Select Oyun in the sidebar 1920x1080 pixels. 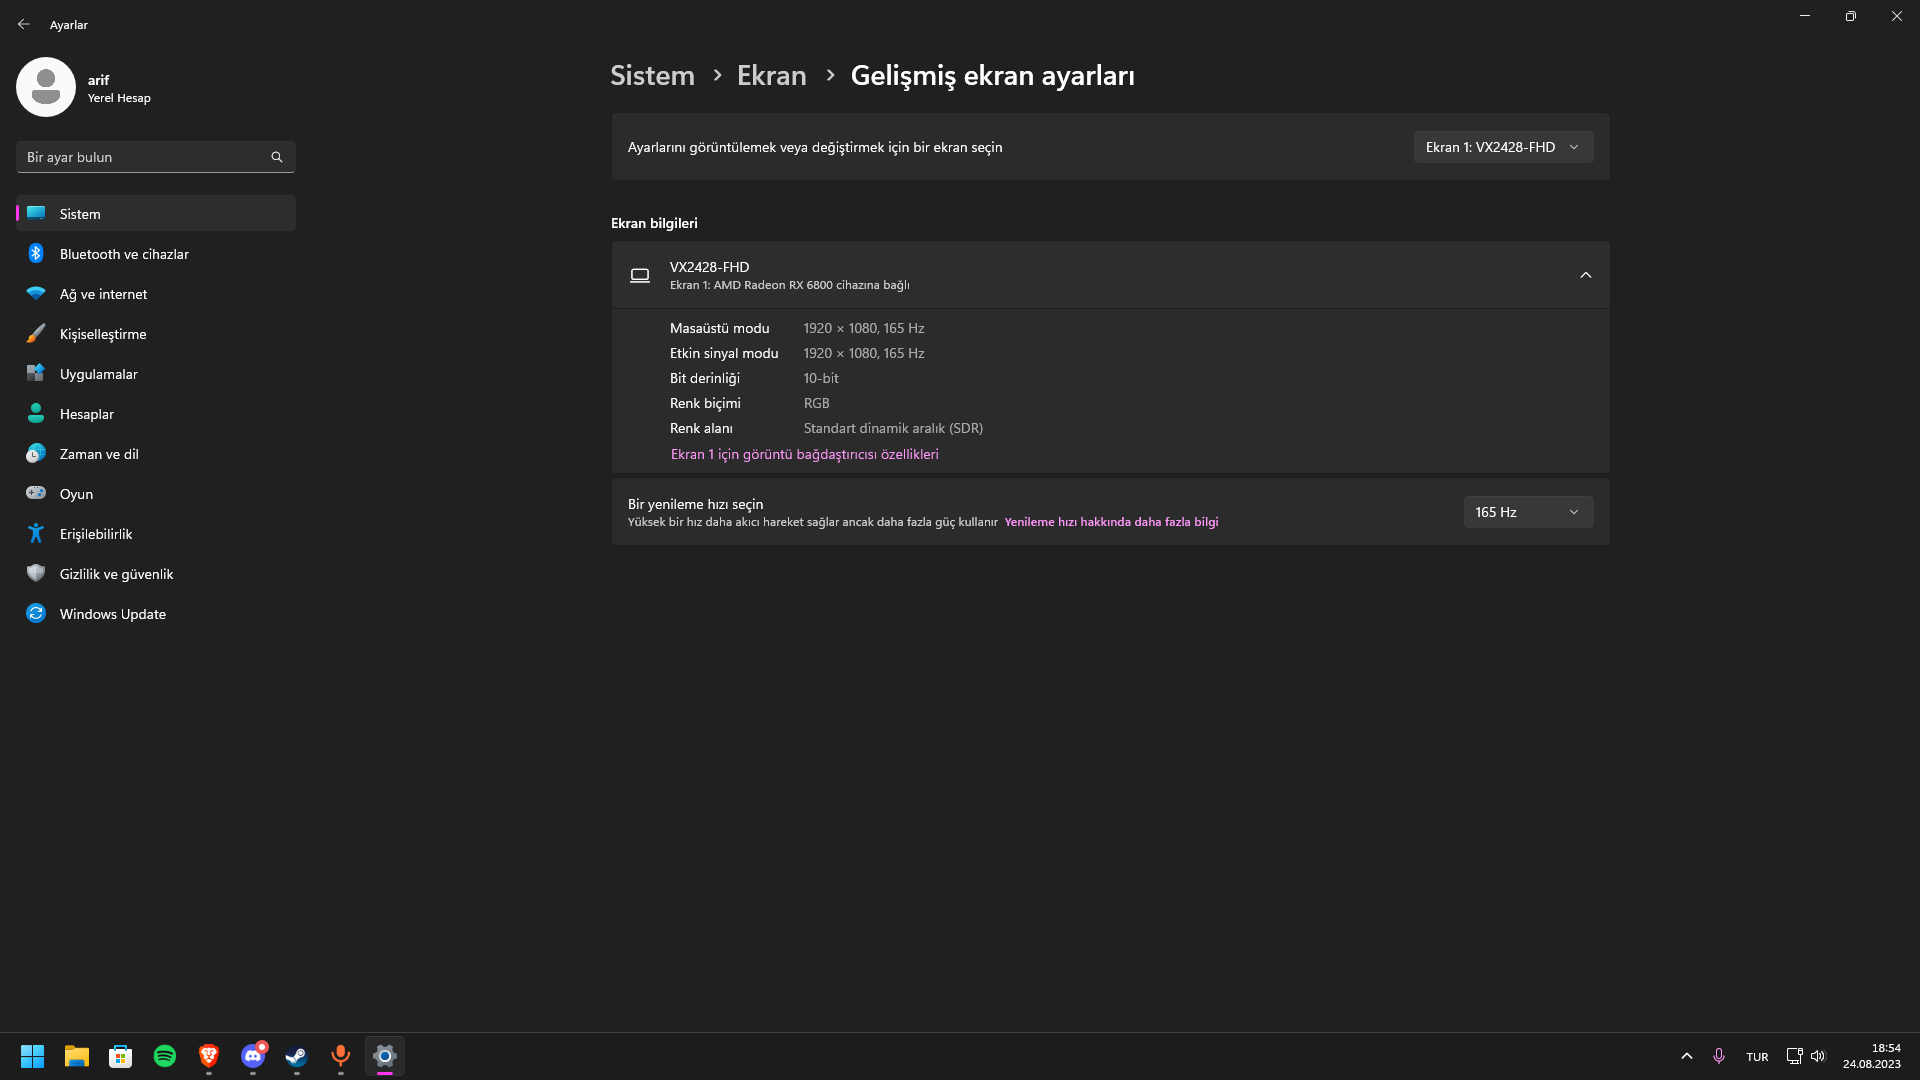tap(76, 494)
